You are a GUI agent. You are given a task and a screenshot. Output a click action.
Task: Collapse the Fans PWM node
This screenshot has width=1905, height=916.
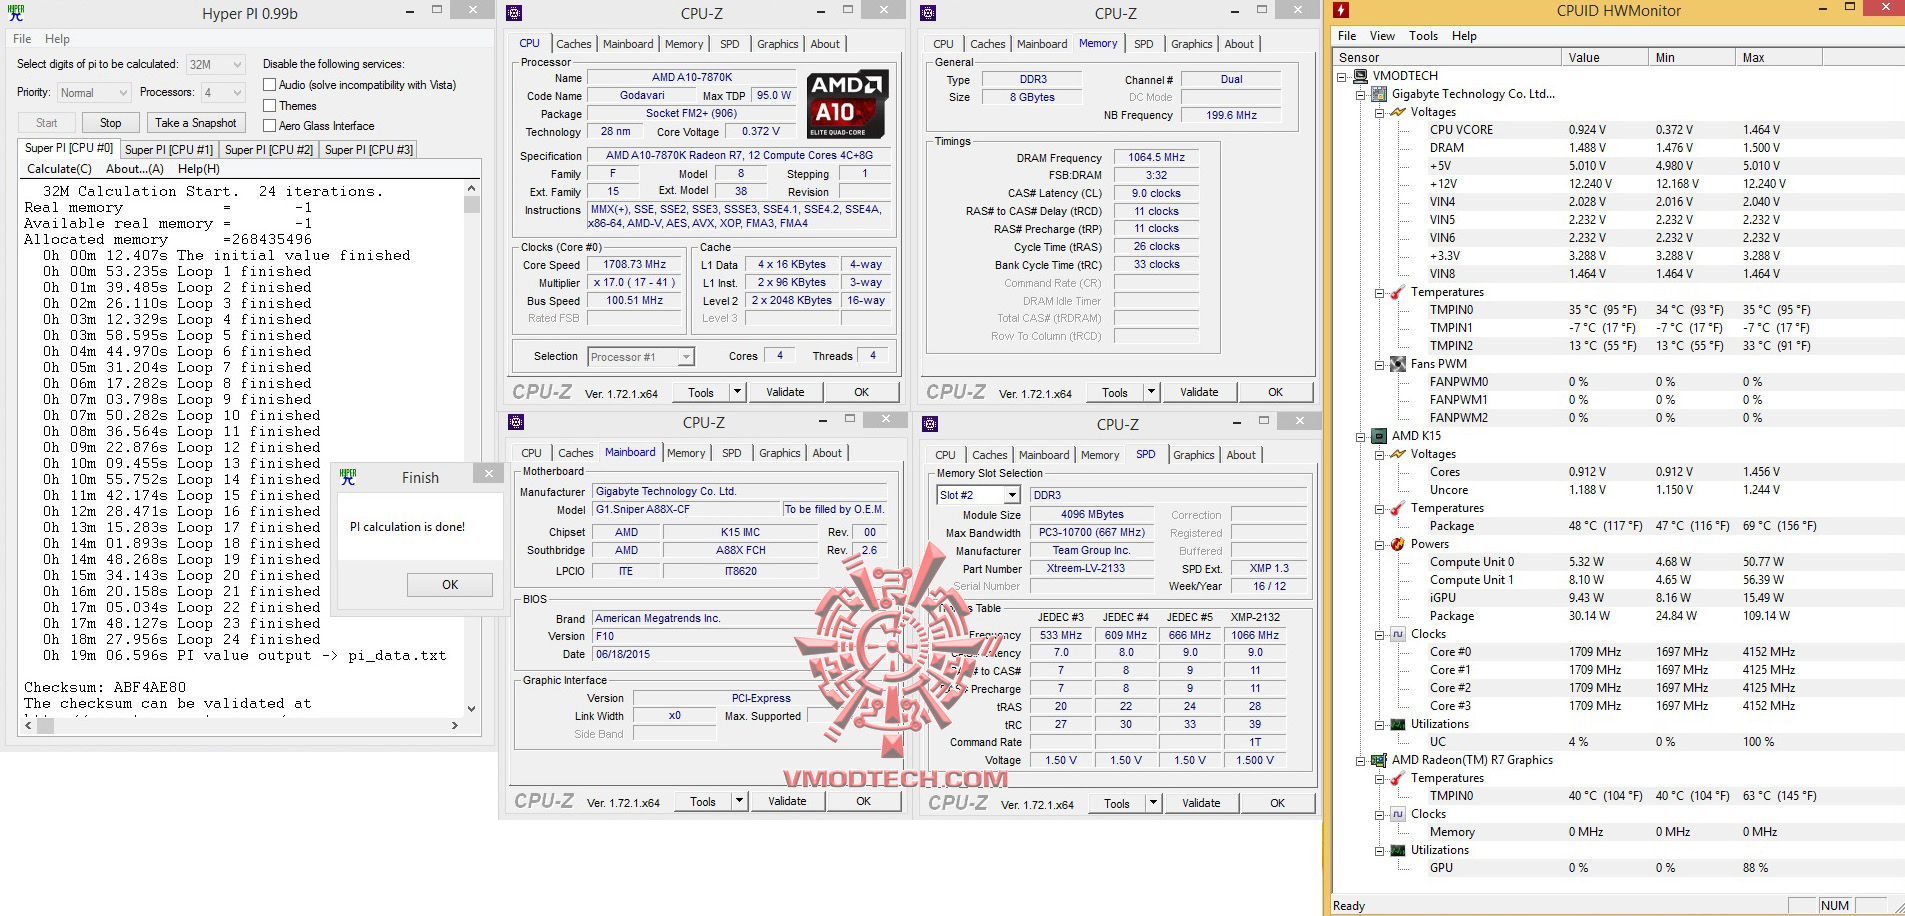click(1379, 364)
